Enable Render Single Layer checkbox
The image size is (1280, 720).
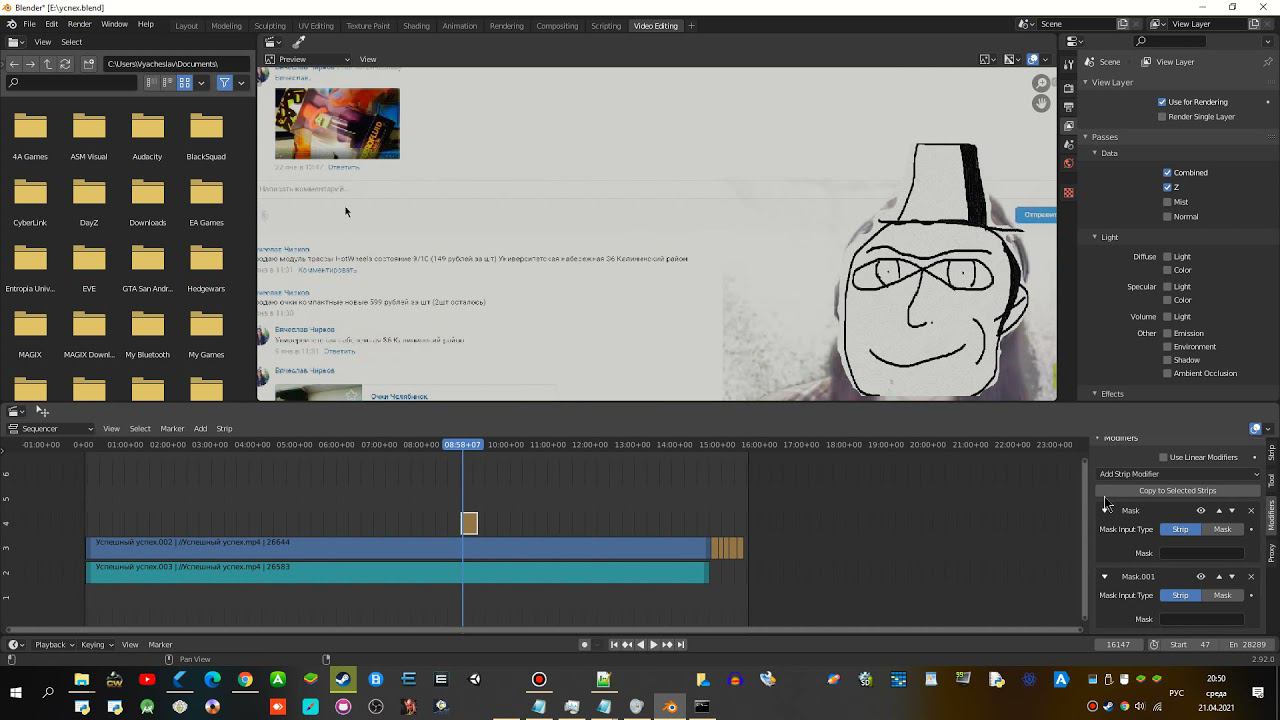tap(1162, 117)
